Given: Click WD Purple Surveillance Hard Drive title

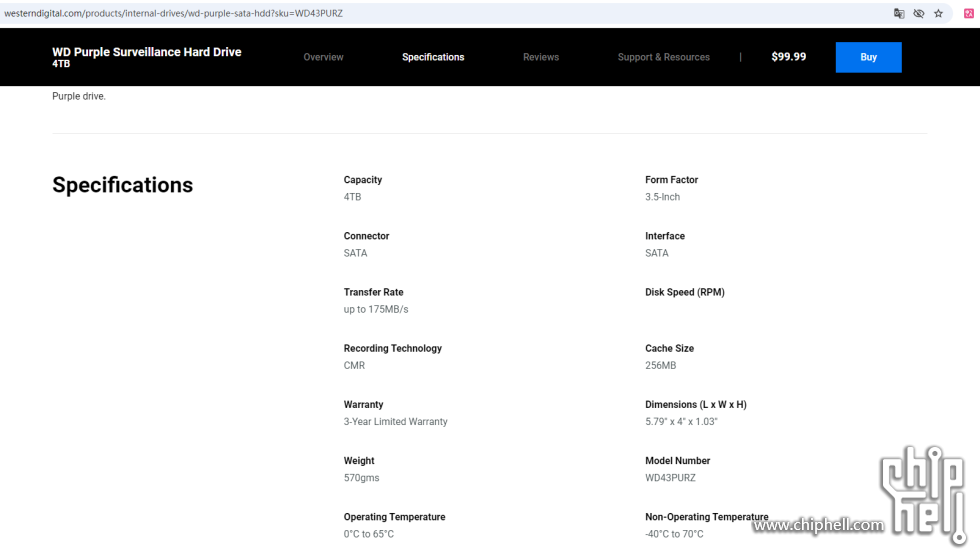Looking at the screenshot, I should tap(147, 52).
